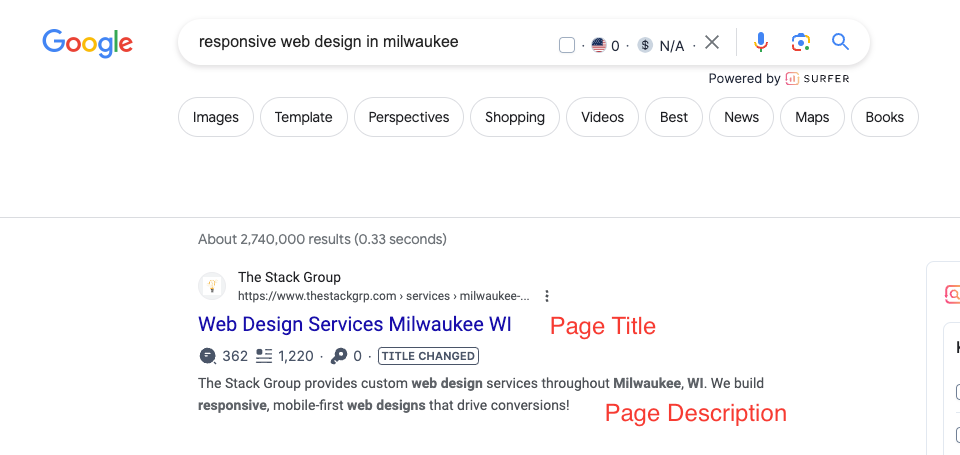Click the word count icon showing 1,220
The image size is (960, 455).
264,356
